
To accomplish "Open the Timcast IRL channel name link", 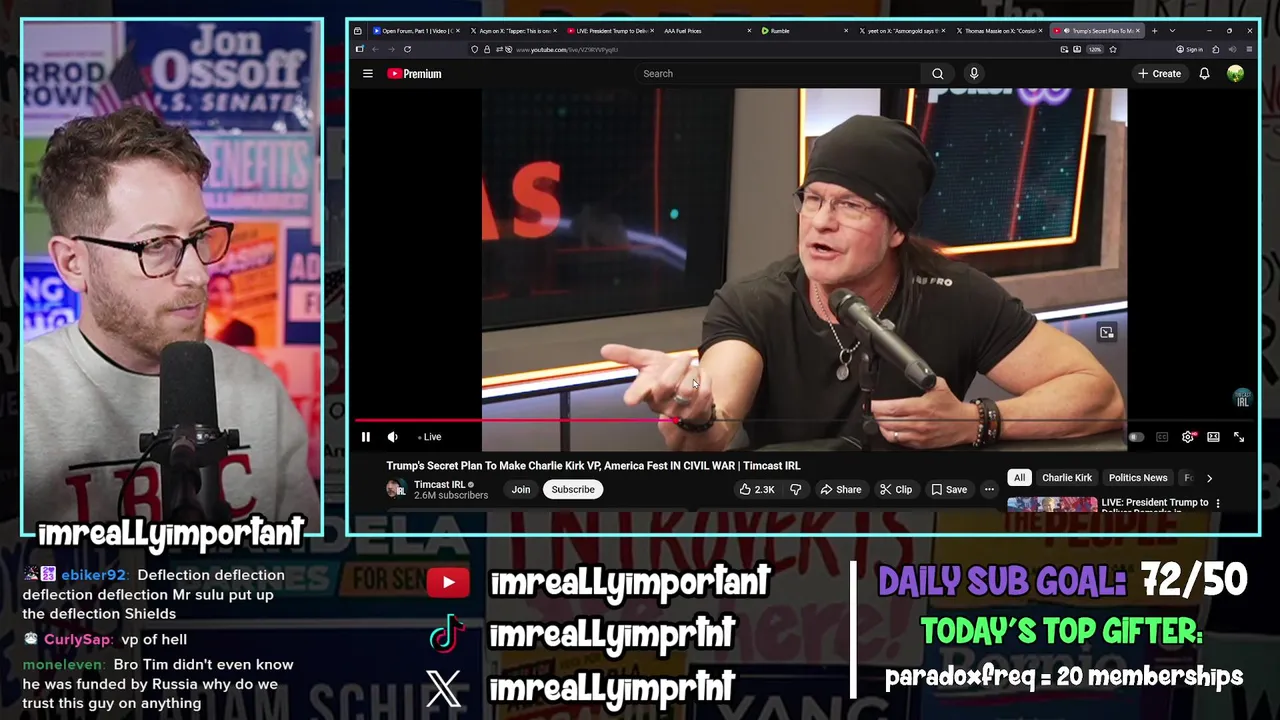I will [440, 484].
